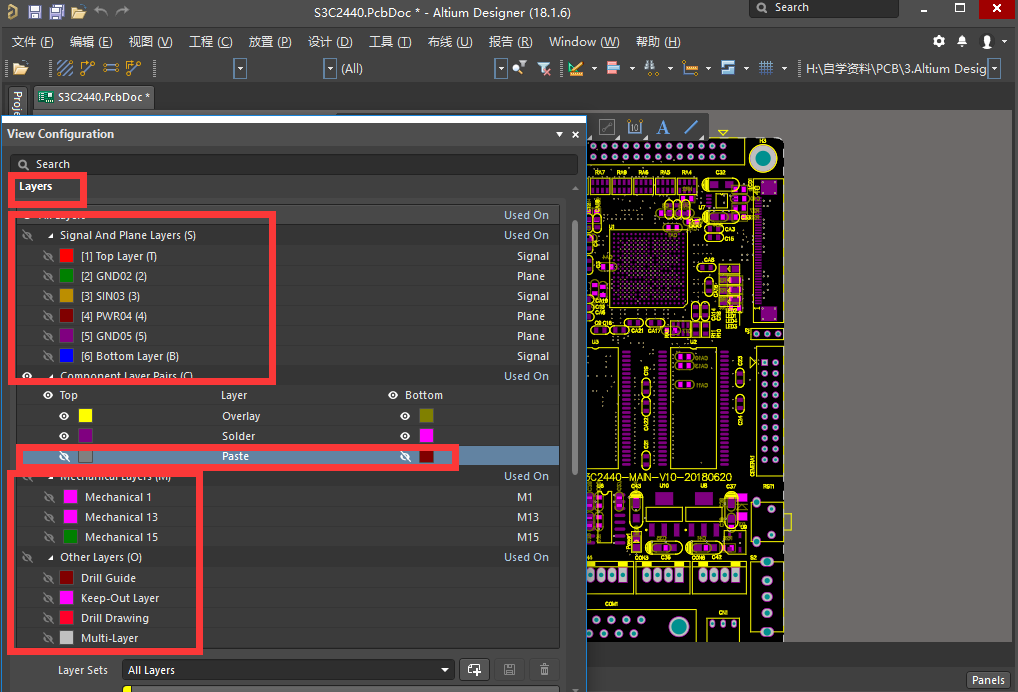The image size is (1018, 692).
Task: Hide the Top Overlay layer
Action: (64, 416)
